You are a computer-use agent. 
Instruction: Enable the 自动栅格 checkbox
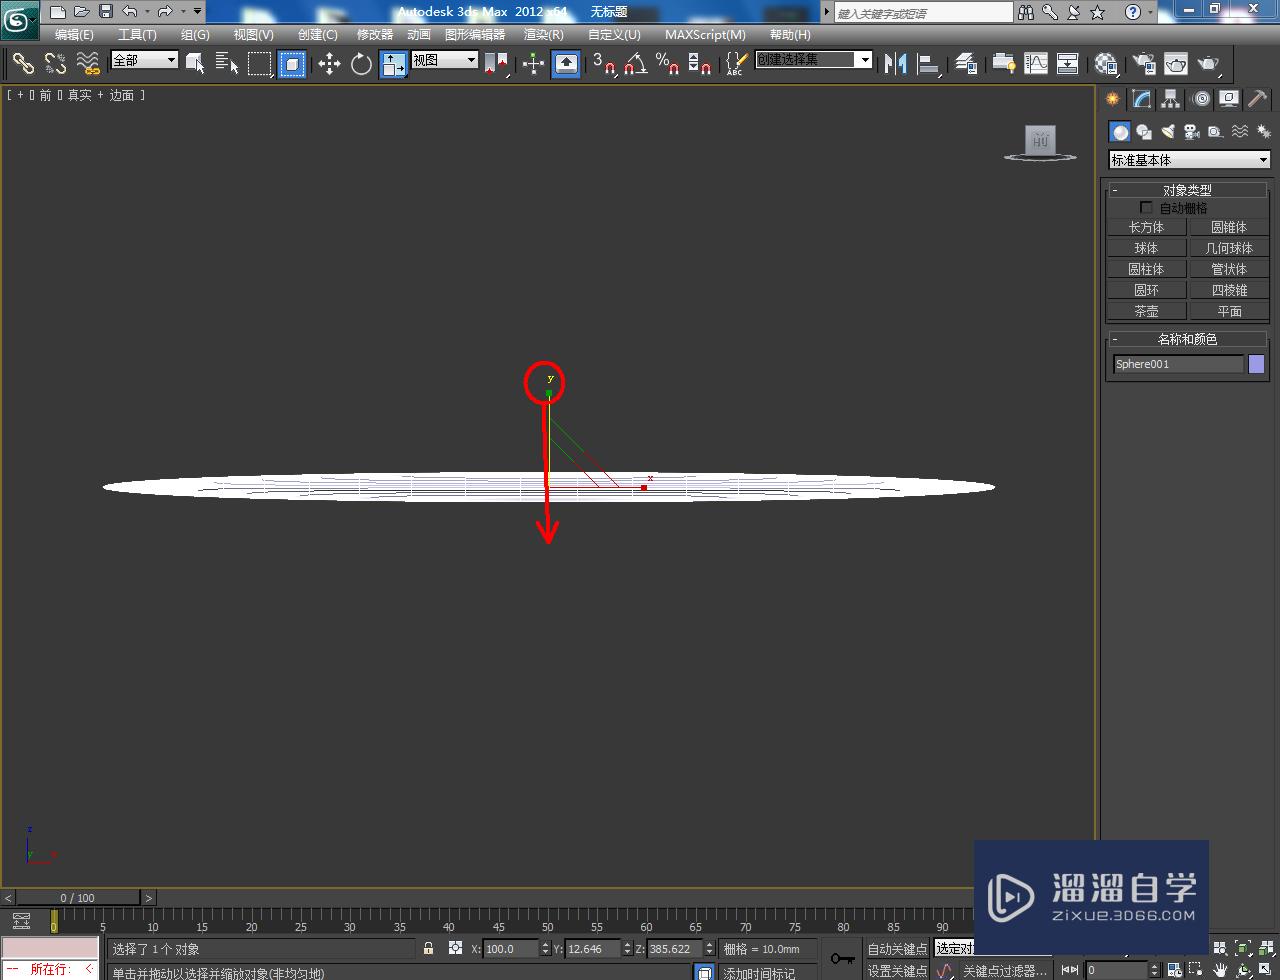pyautogui.click(x=1146, y=208)
